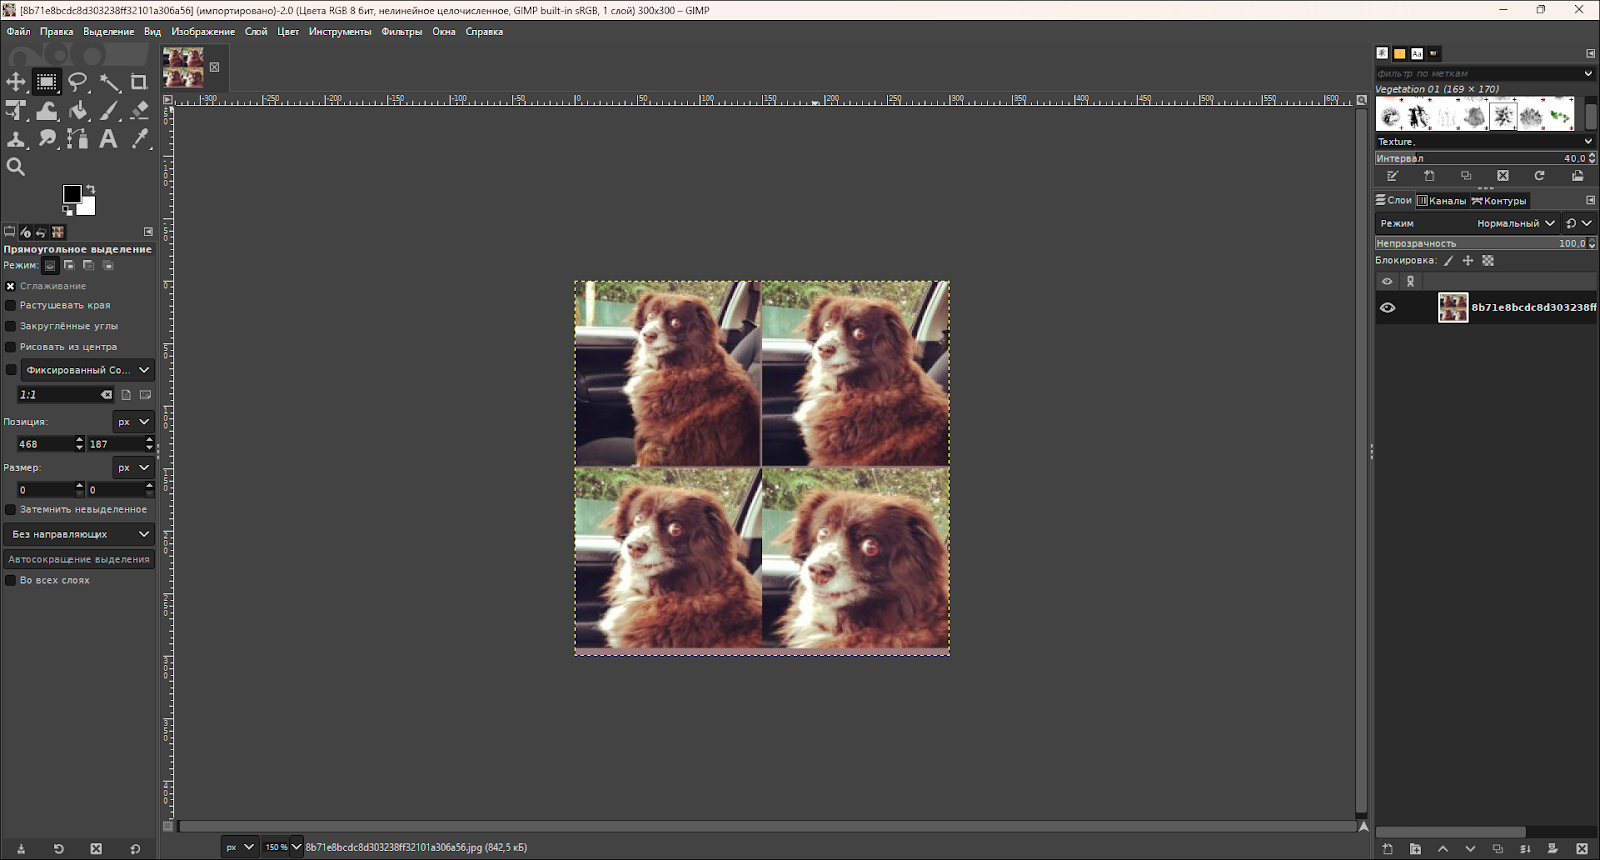Image resolution: width=1600 pixels, height=860 pixels.
Task: Pick the Color Picker eyedropper tool
Action: coord(140,139)
